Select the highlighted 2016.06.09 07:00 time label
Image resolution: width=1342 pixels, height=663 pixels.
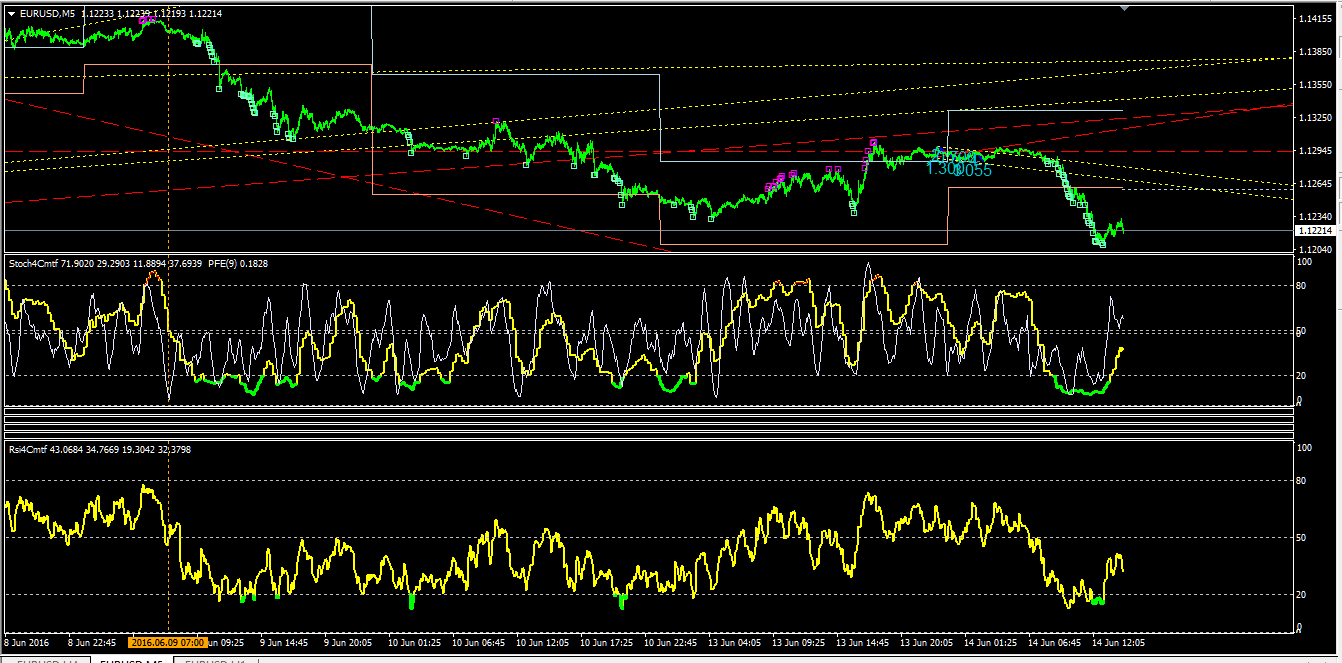(x=169, y=642)
